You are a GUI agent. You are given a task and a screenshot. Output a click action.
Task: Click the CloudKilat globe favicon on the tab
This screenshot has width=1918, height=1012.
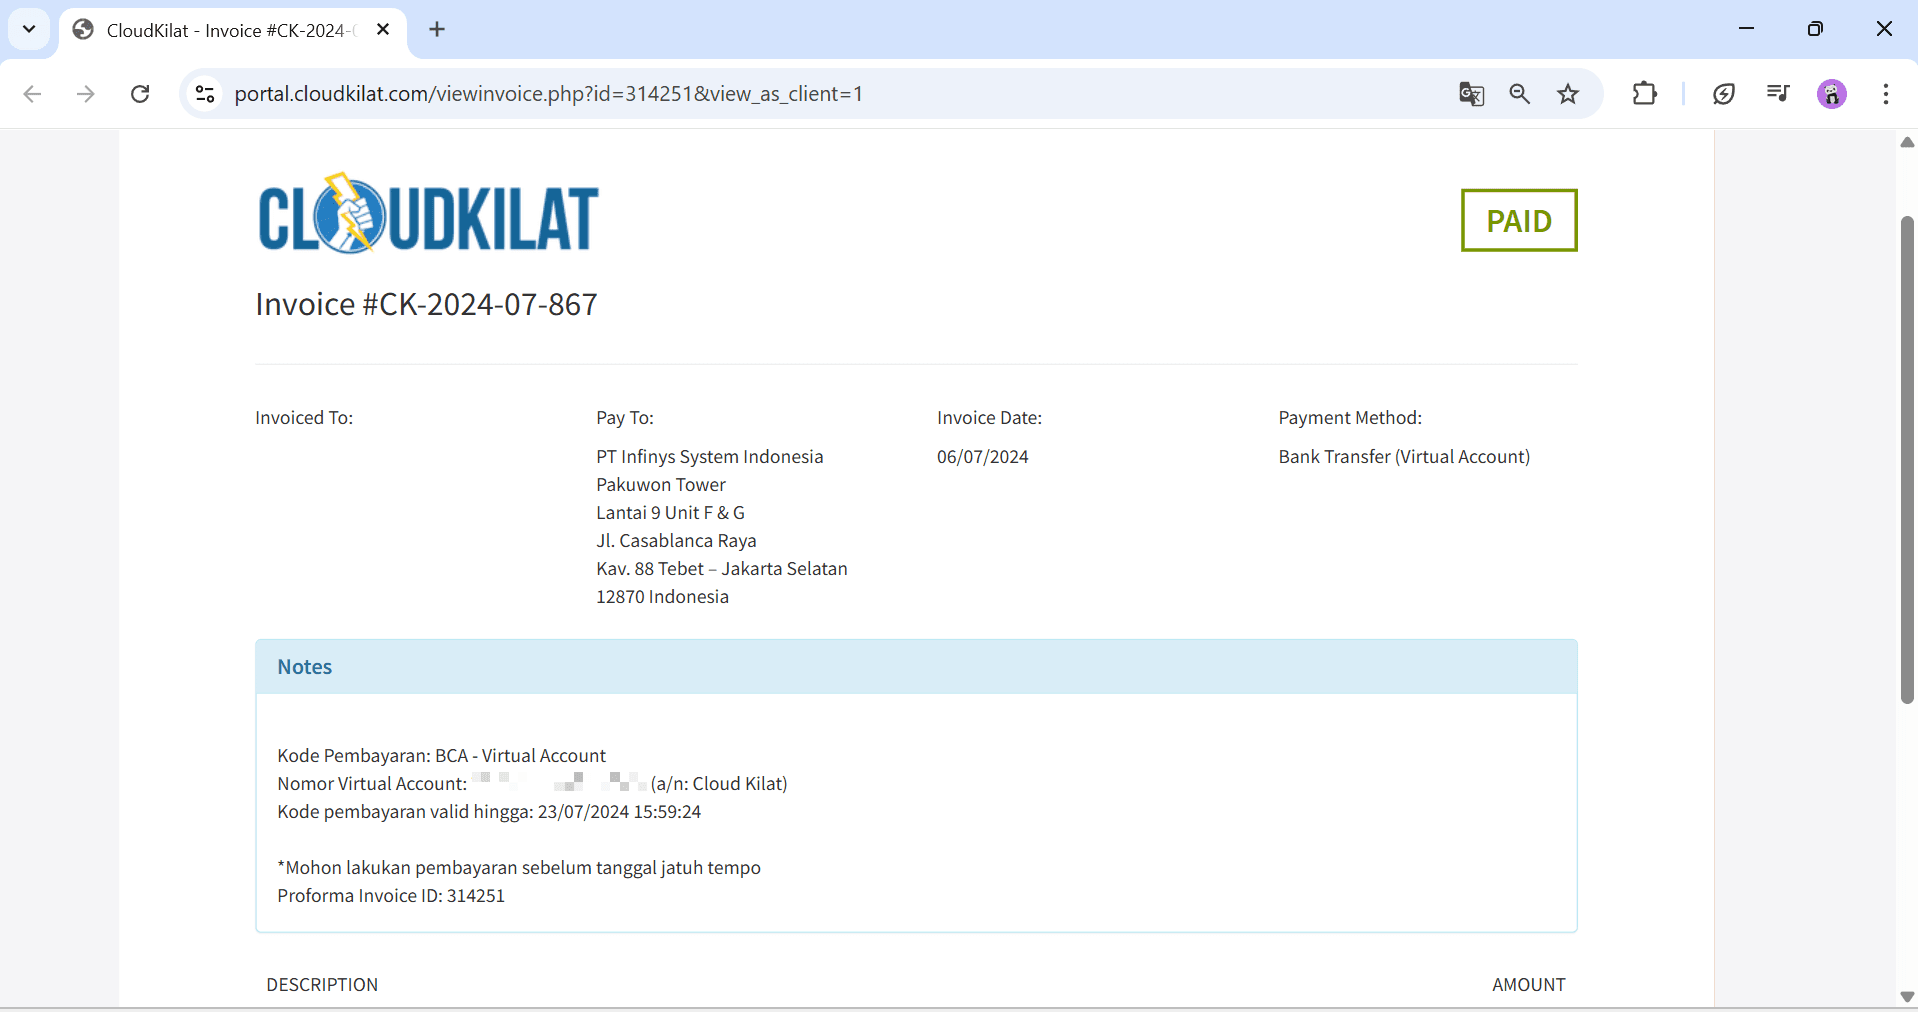click(83, 29)
